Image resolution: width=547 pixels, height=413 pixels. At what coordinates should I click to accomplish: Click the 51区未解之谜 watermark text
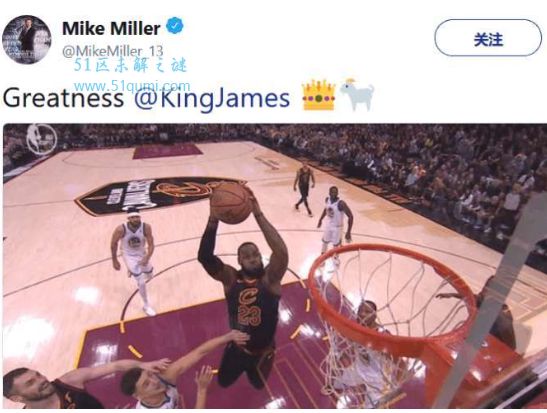pos(130,66)
